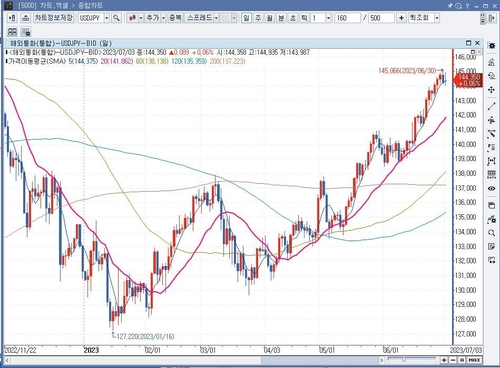Toggle the eye visibility icon in sidebar
Viewport: 500px width, 368px height.
[491, 189]
